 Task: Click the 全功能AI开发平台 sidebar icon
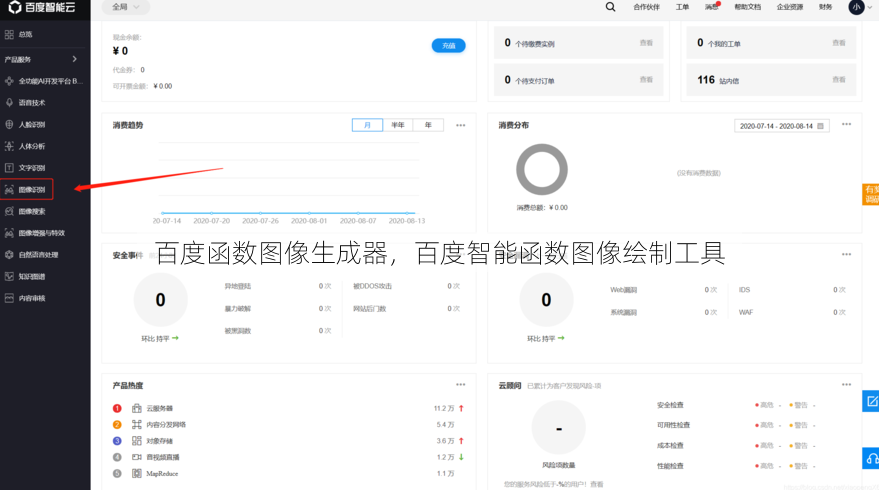click(x=9, y=81)
